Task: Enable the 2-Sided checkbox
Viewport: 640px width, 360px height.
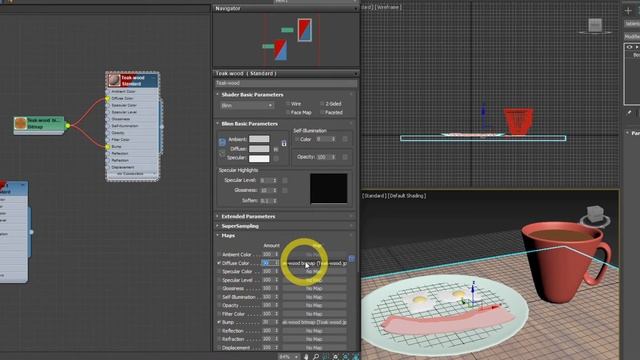Action: coord(322,104)
